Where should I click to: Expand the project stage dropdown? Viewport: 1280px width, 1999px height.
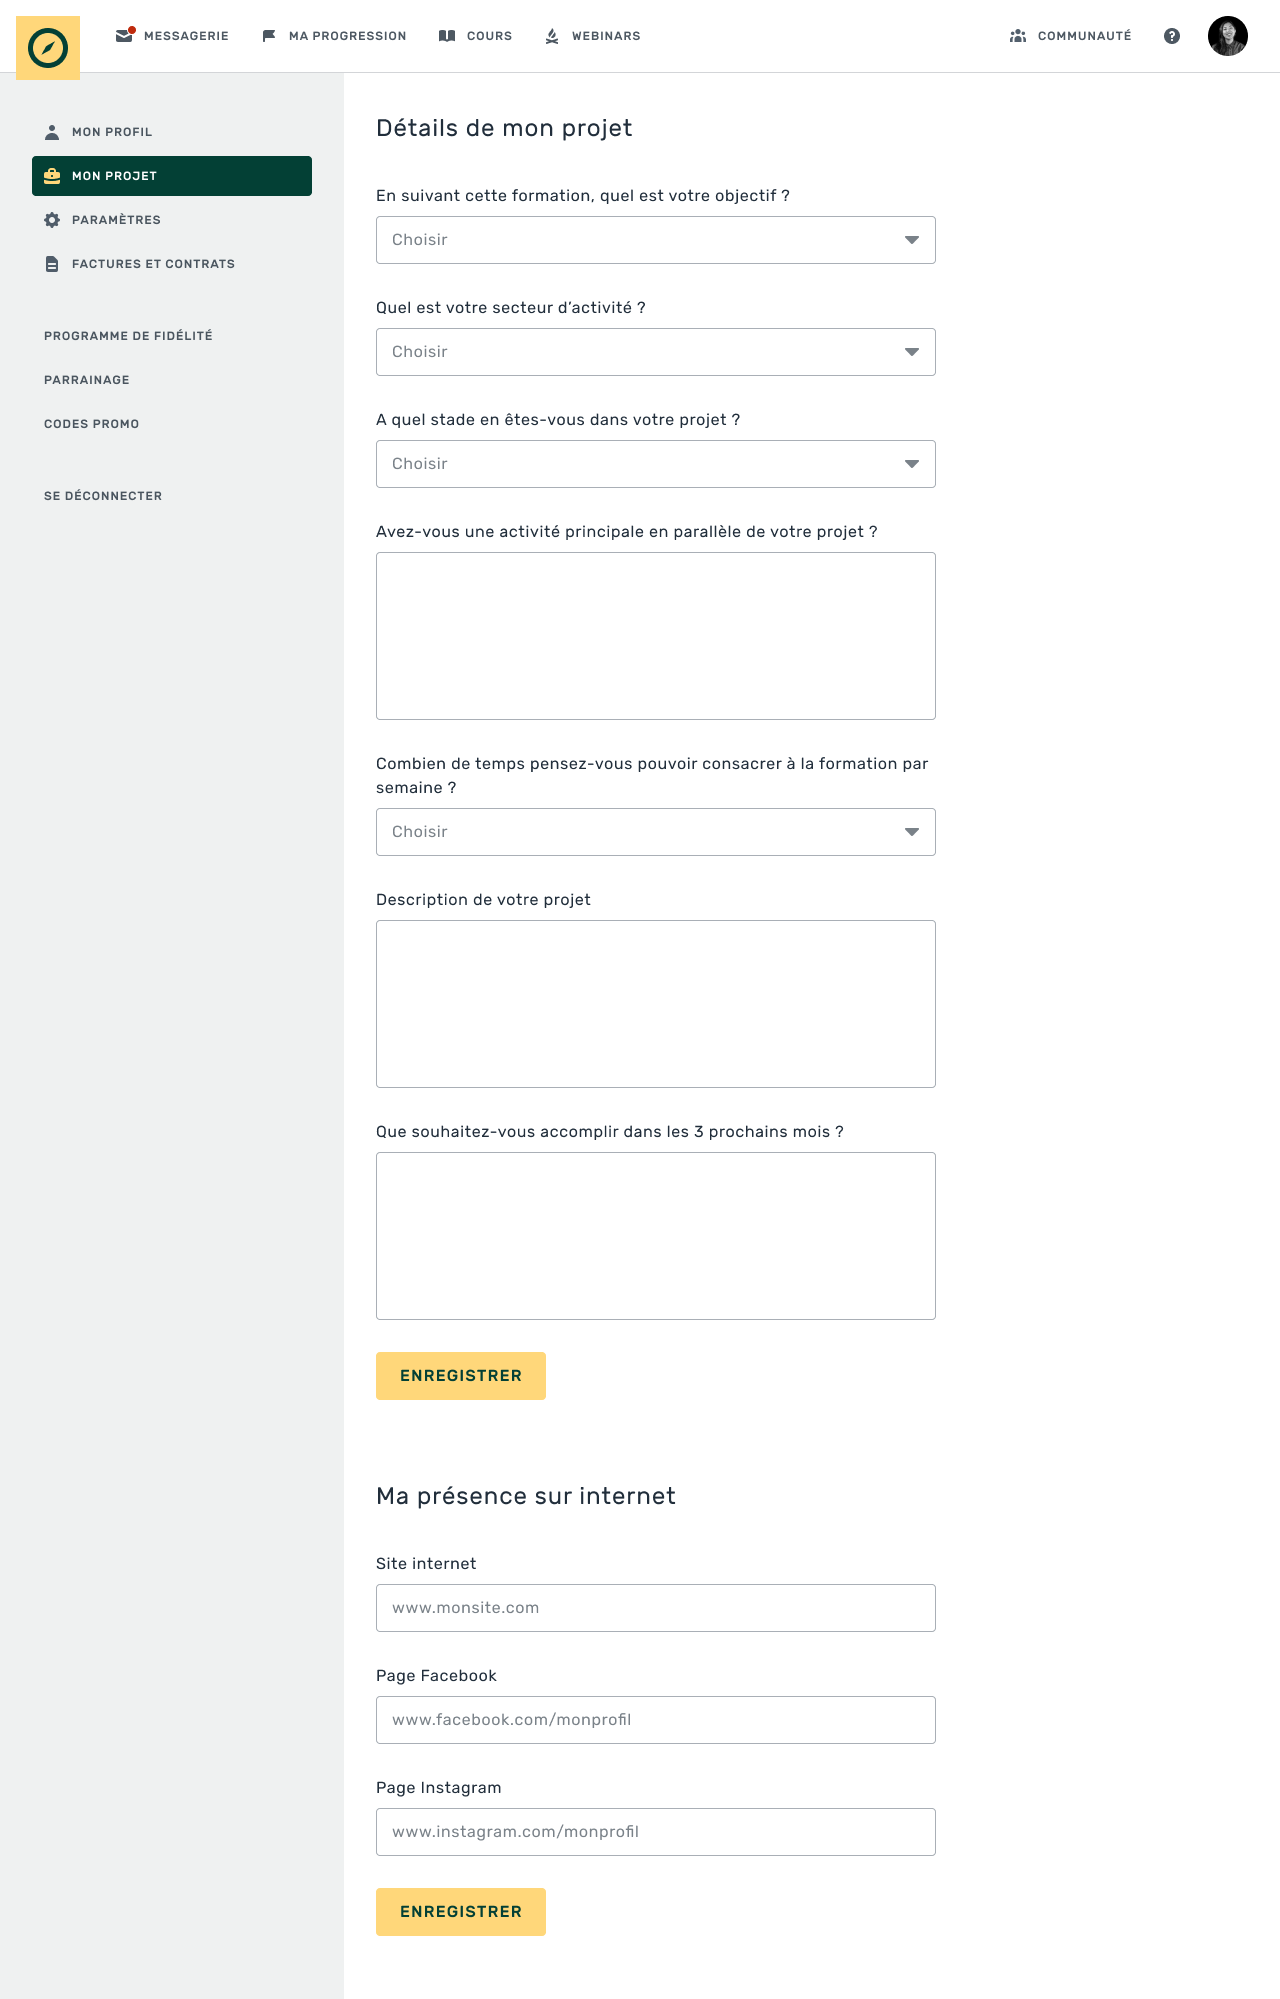pos(655,464)
